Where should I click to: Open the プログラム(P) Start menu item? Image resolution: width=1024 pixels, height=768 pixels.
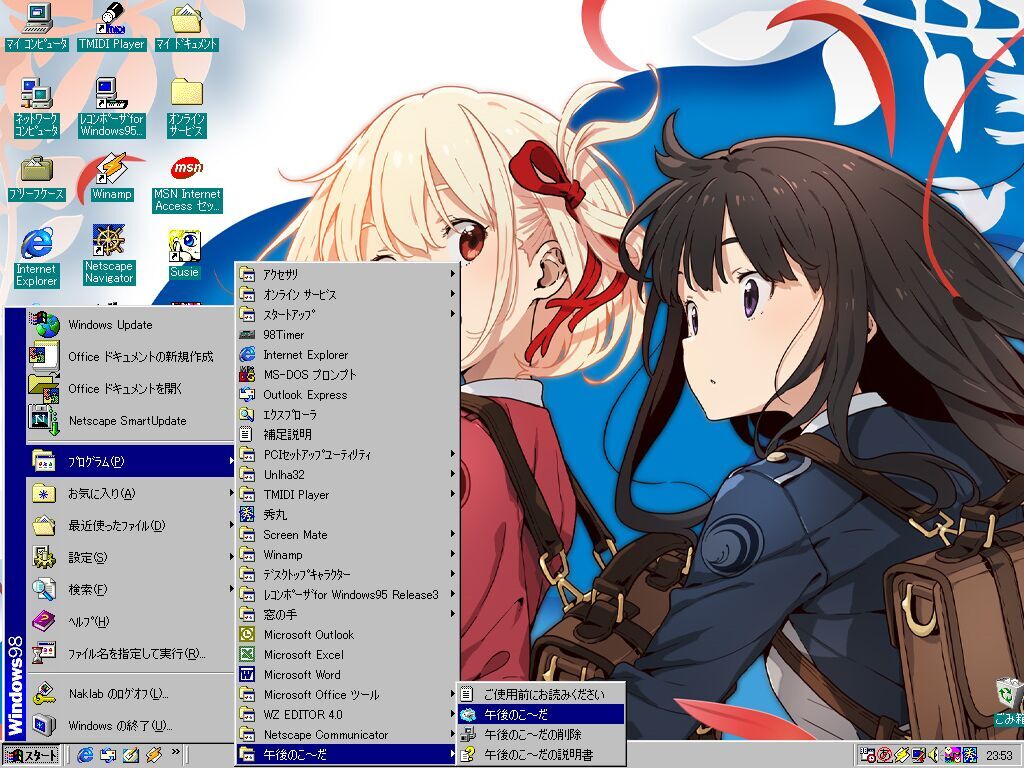pos(131,462)
